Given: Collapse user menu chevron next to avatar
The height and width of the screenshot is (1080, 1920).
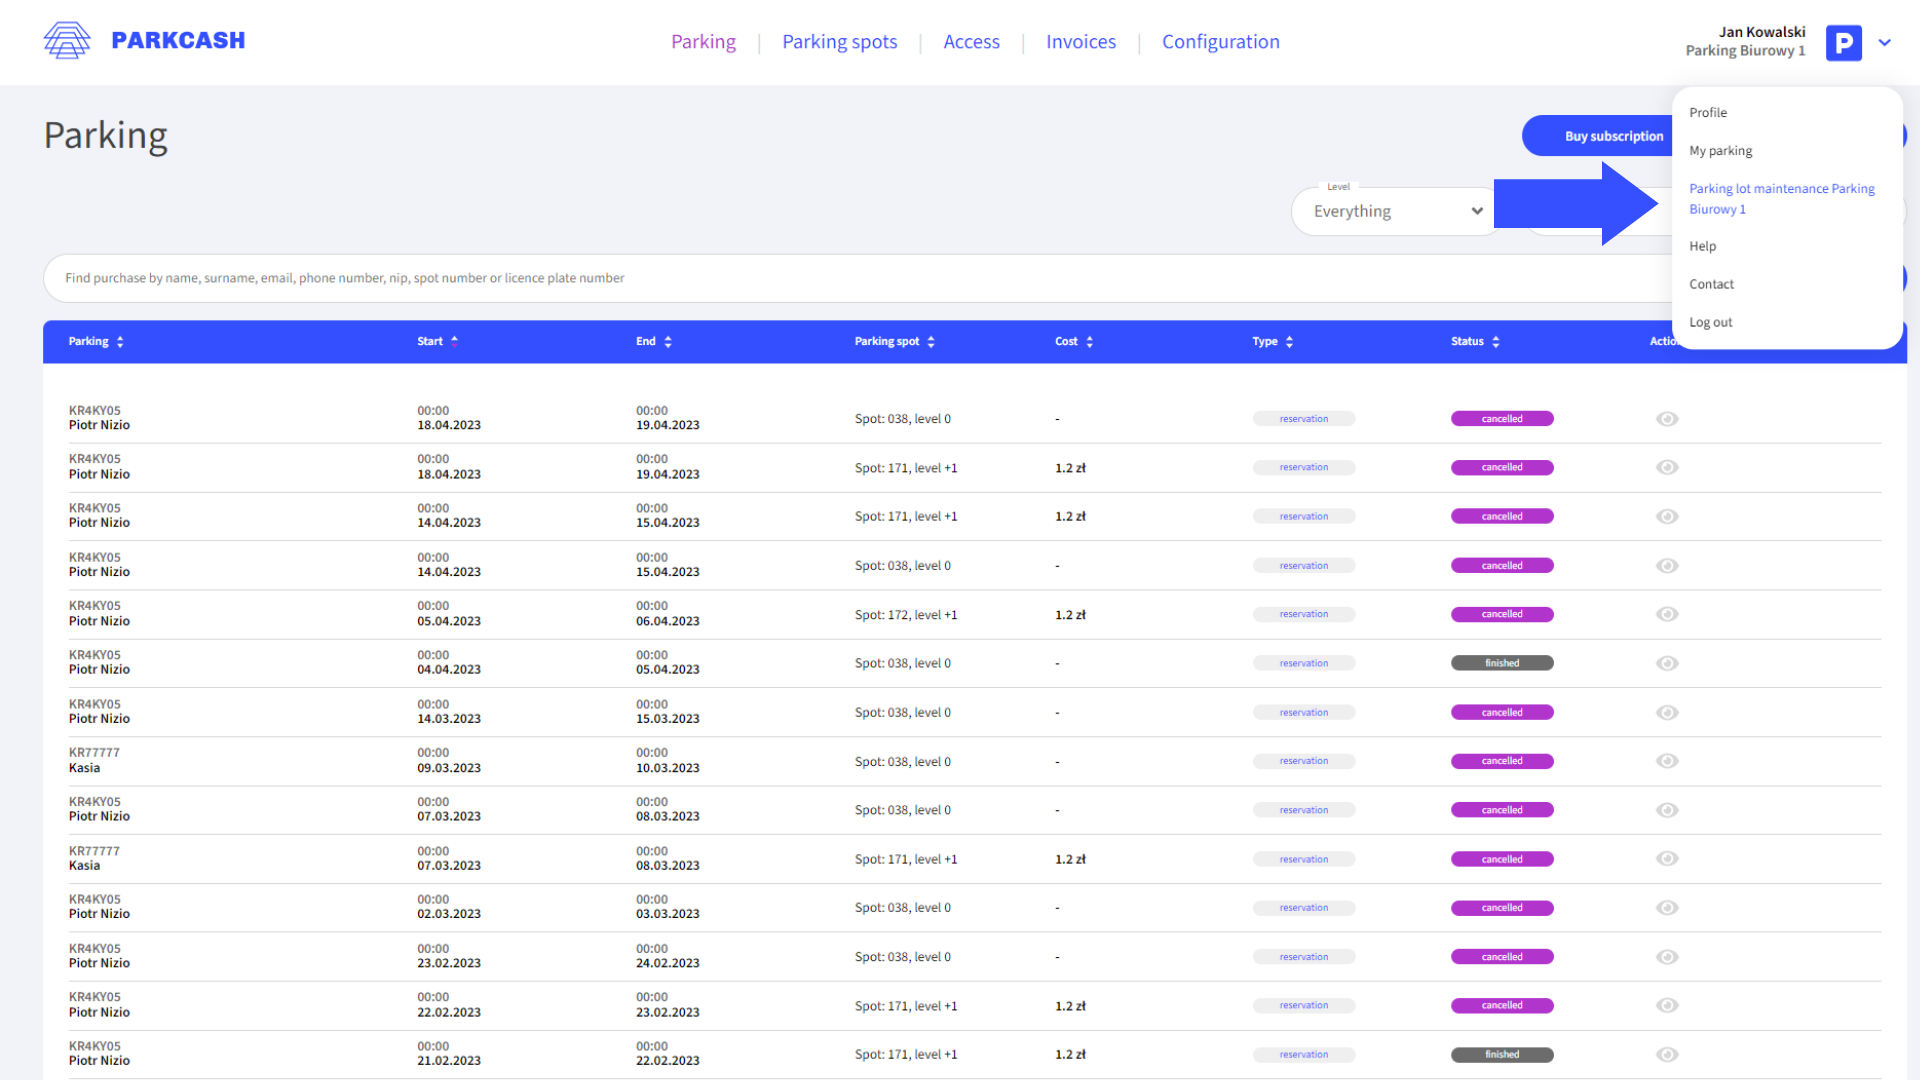Looking at the screenshot, I should coord(1885,42).
